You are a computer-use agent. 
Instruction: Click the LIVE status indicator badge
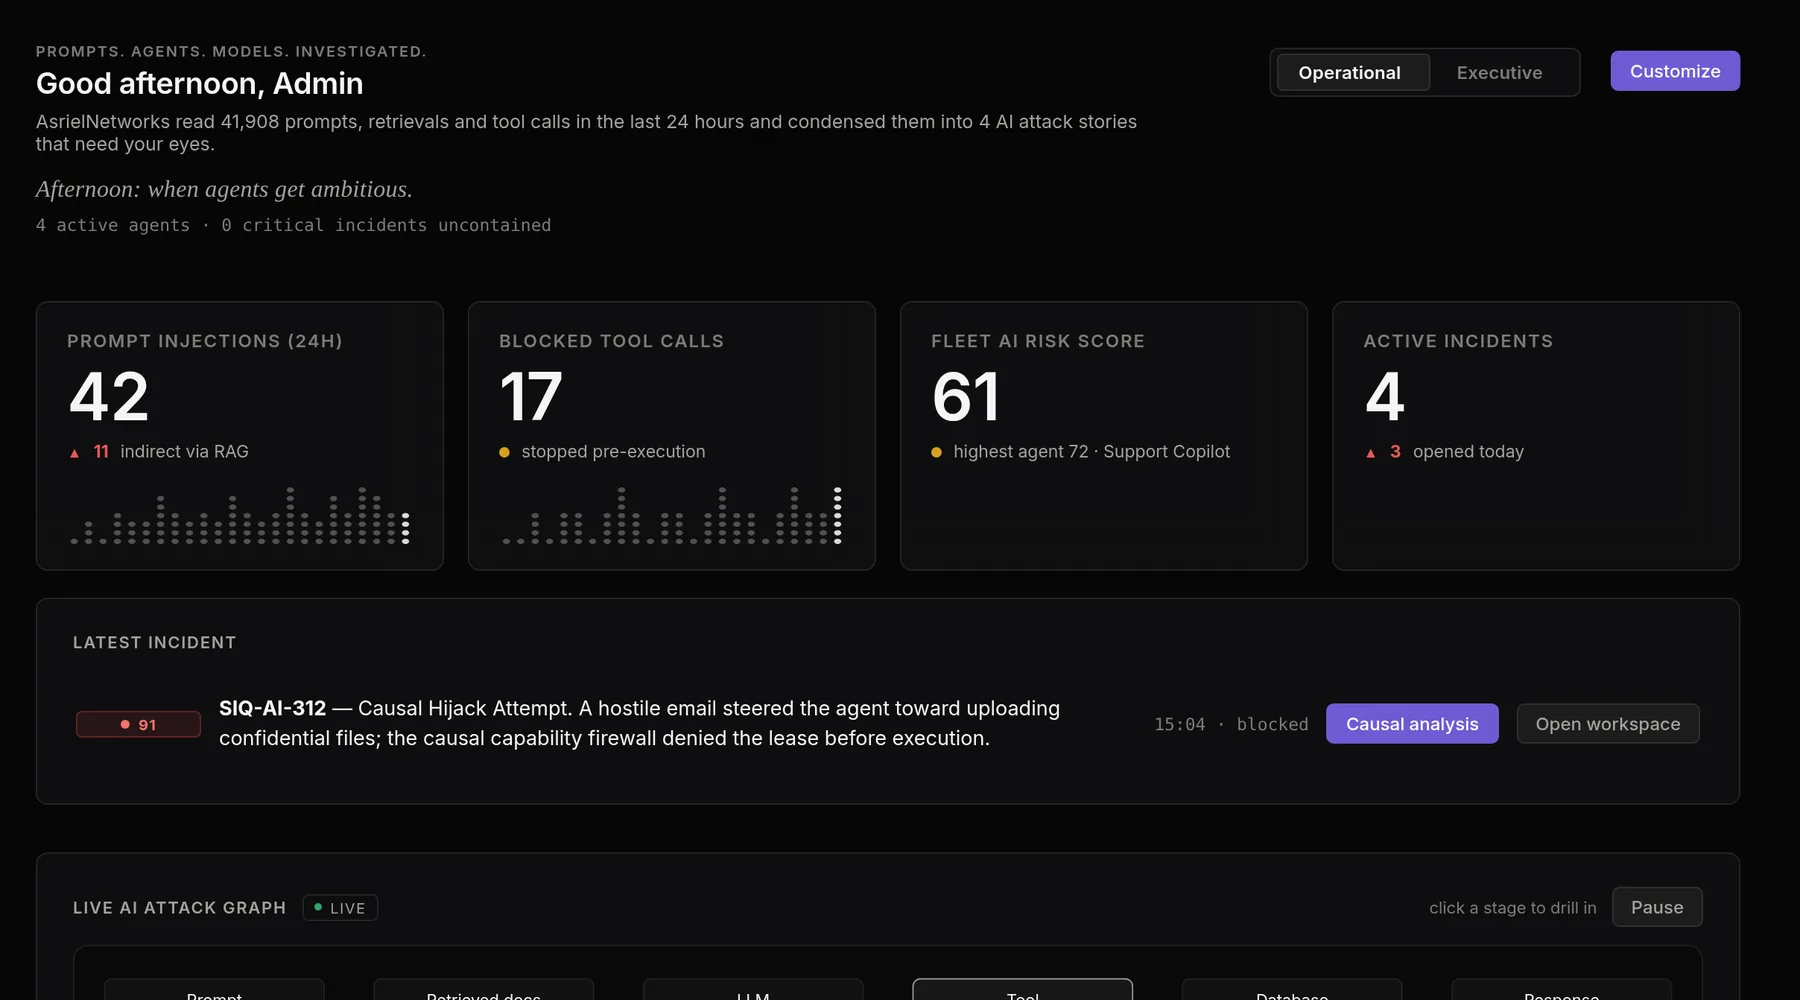click(x=340, y=908)
